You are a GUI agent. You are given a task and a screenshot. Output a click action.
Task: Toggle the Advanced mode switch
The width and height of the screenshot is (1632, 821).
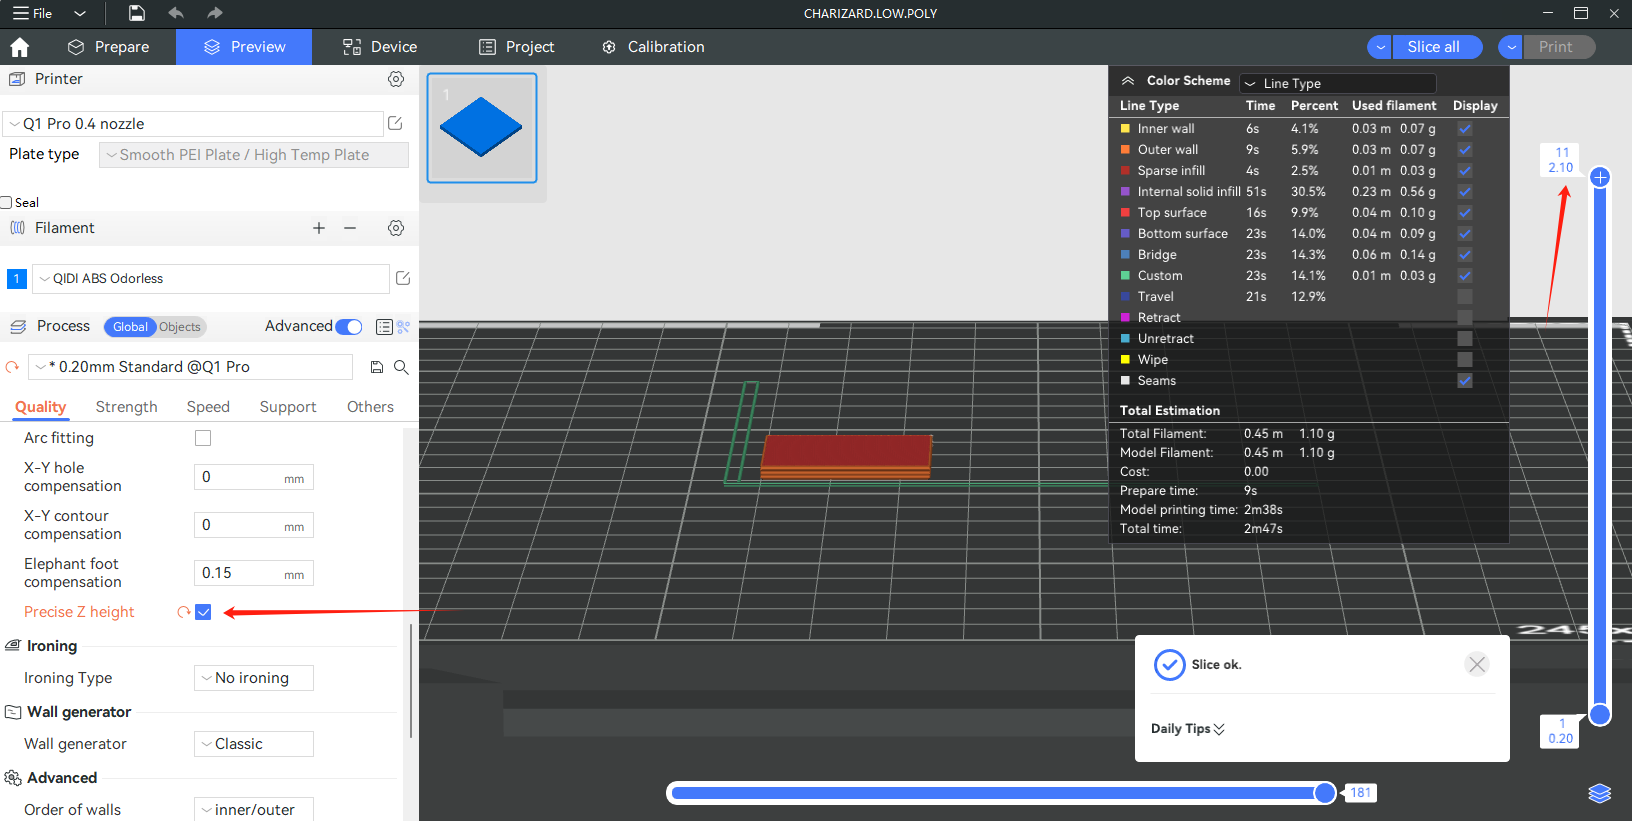[x=349, y=327]
